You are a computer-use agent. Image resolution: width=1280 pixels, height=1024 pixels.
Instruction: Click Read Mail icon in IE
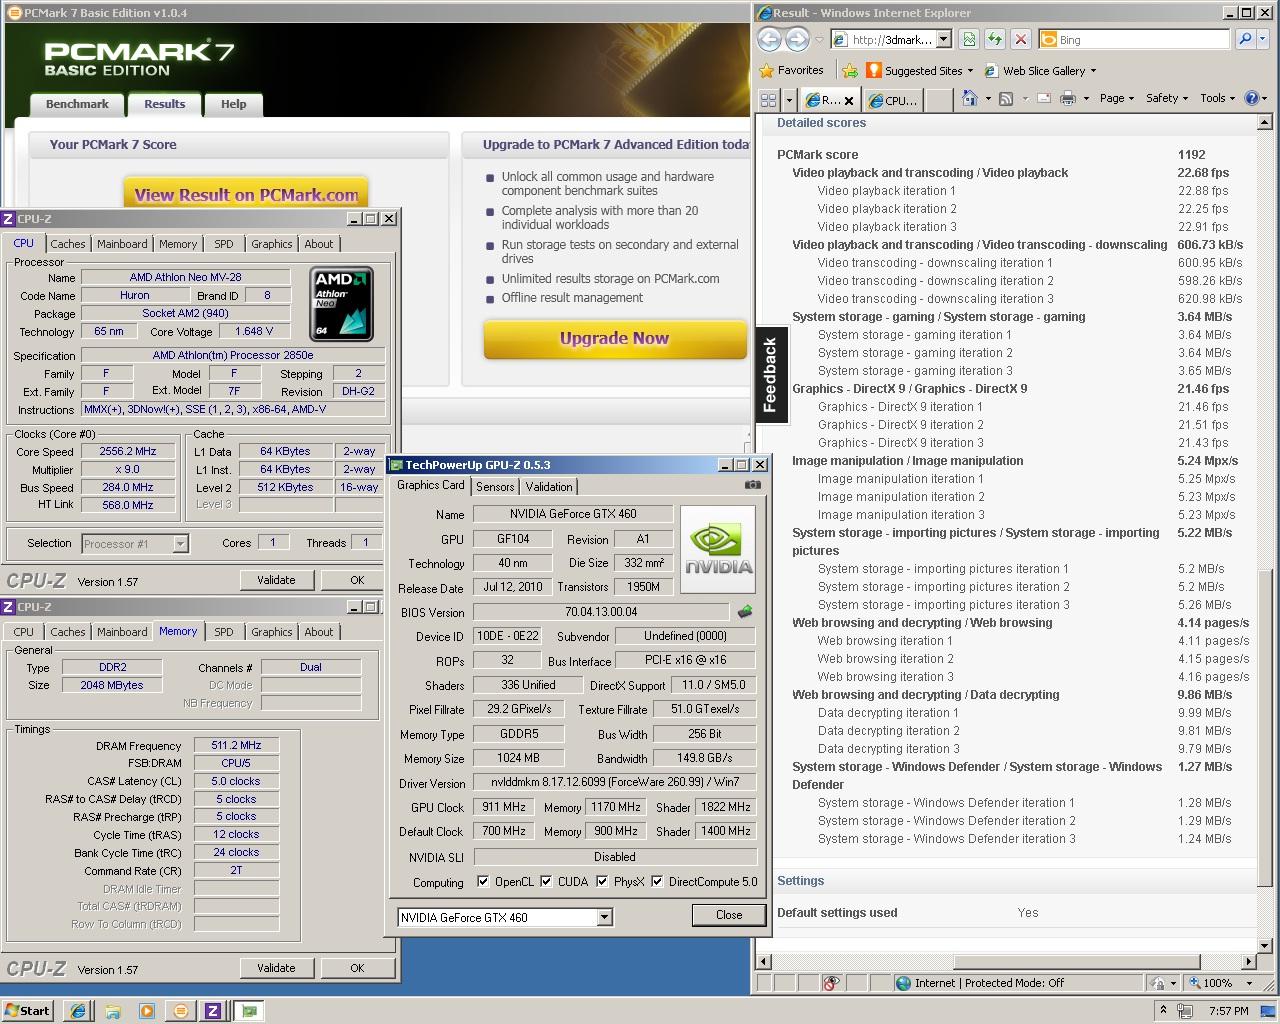tap(1043, 98)
